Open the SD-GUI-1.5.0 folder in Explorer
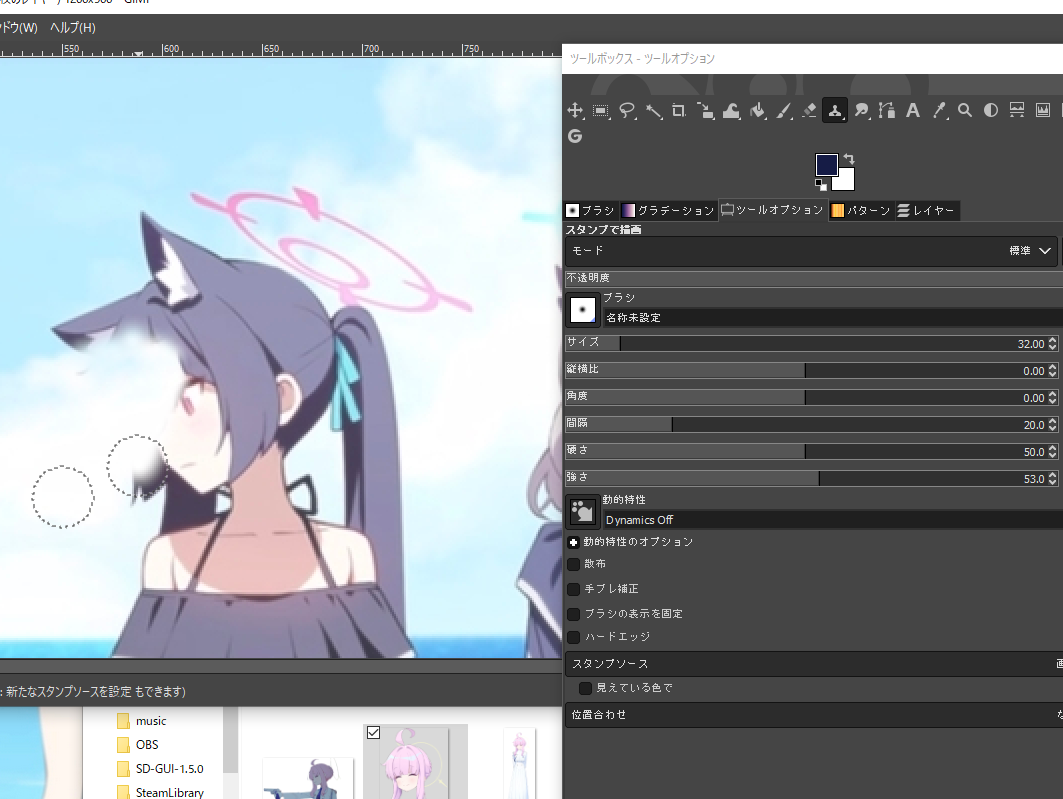This screenshot has width=1063, height=799. (x=160, y=769)
